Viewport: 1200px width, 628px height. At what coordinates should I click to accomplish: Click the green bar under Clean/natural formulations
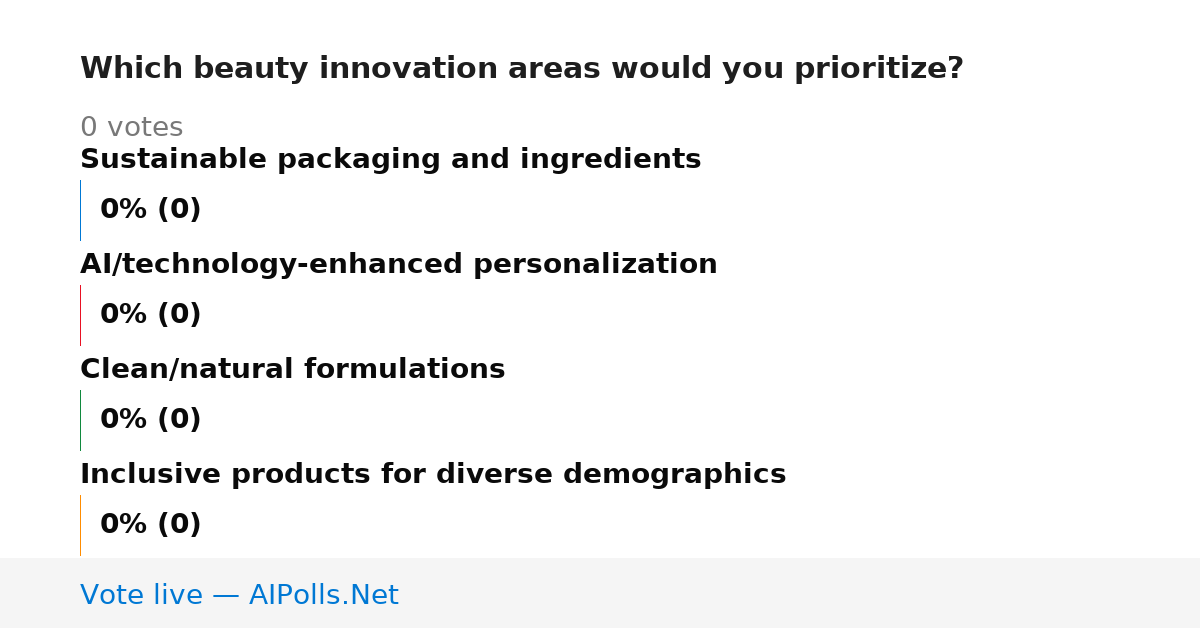click(x=80, y=420)
